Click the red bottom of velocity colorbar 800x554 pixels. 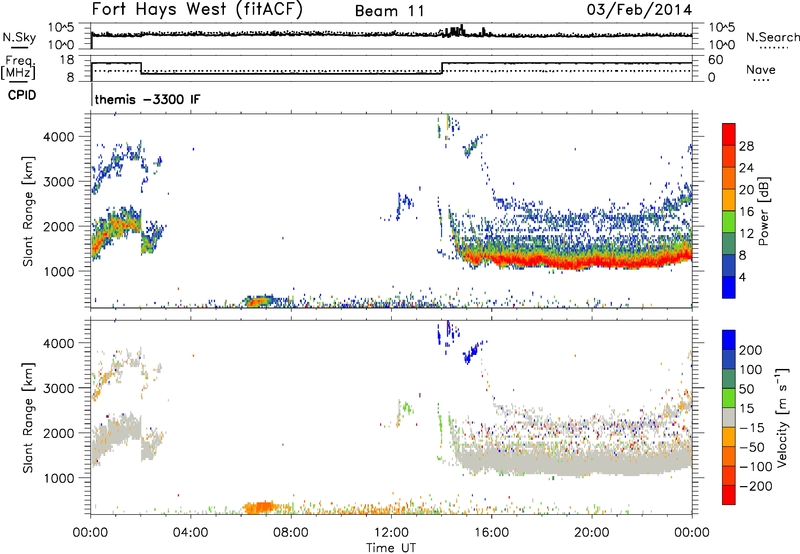pos(729,495)
